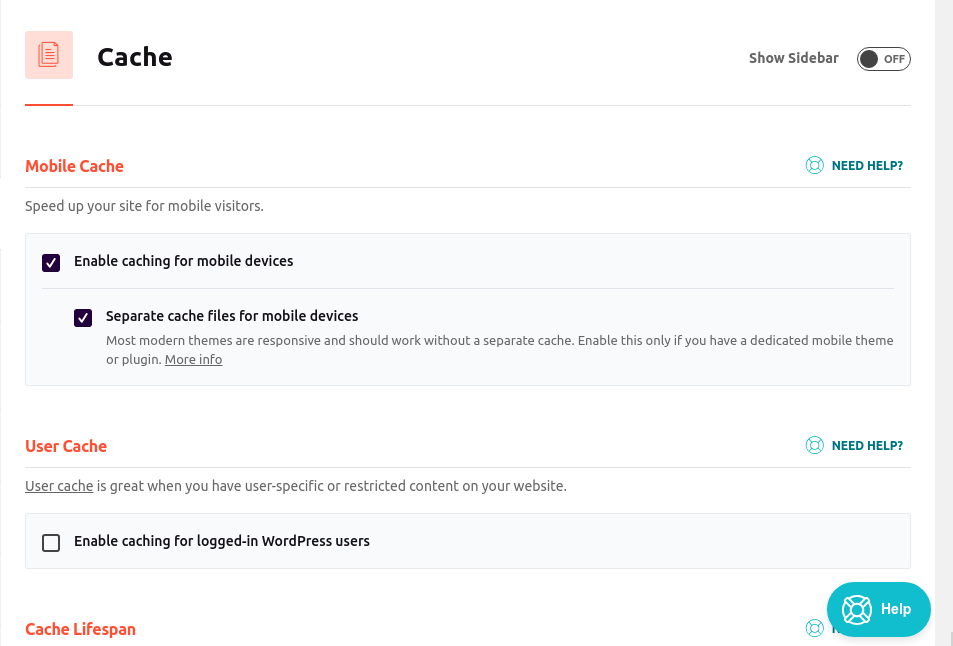Click the lifebuoy icon beside Mobile Cache help

(814, 165)
